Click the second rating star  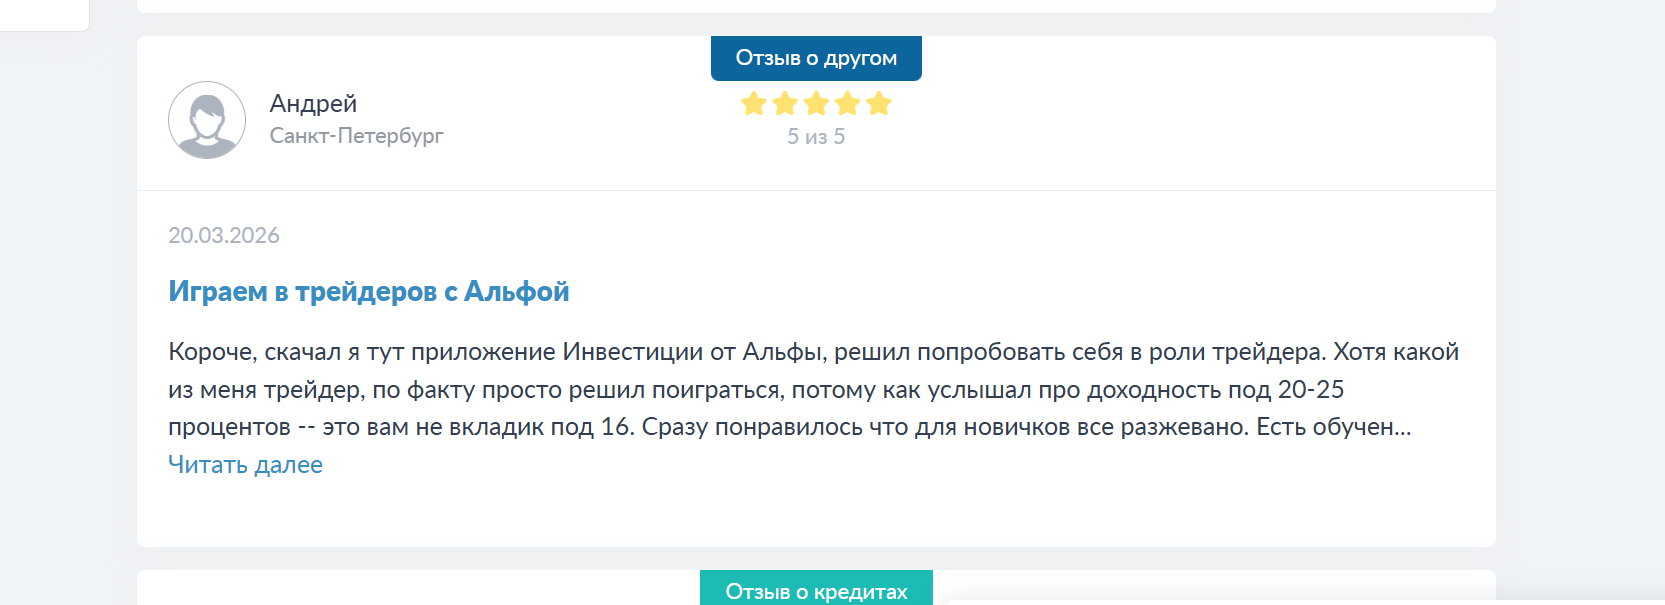[x=785, y=104]
